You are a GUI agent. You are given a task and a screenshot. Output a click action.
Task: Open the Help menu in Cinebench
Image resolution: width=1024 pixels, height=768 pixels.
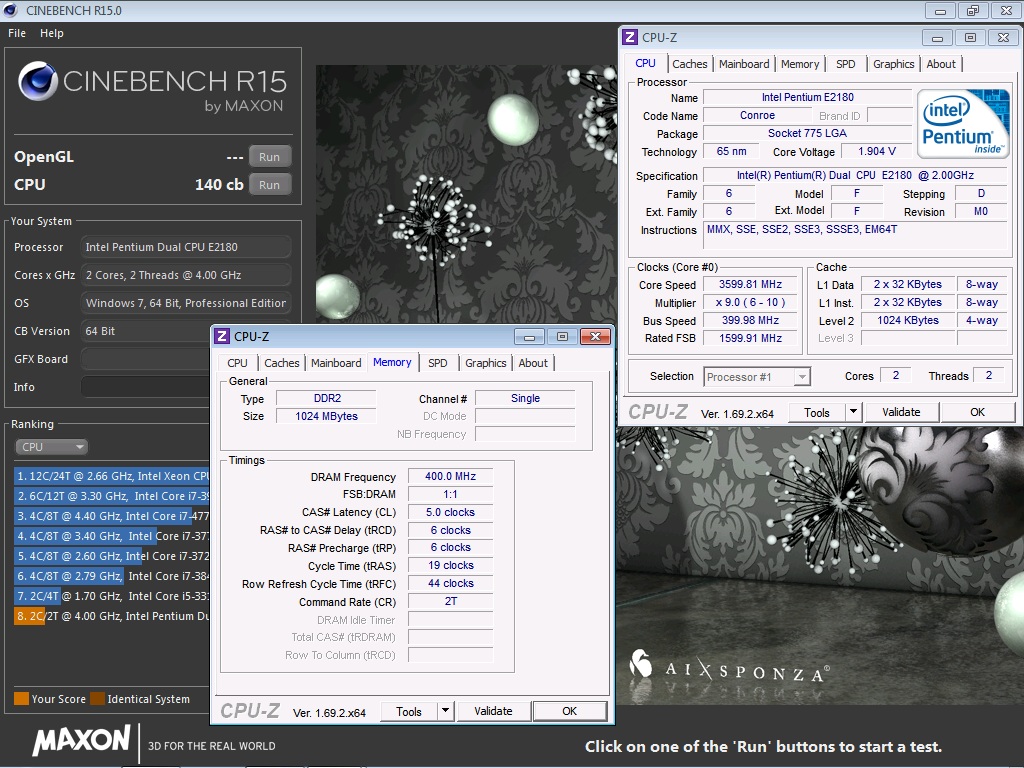(x=52, y=33)
